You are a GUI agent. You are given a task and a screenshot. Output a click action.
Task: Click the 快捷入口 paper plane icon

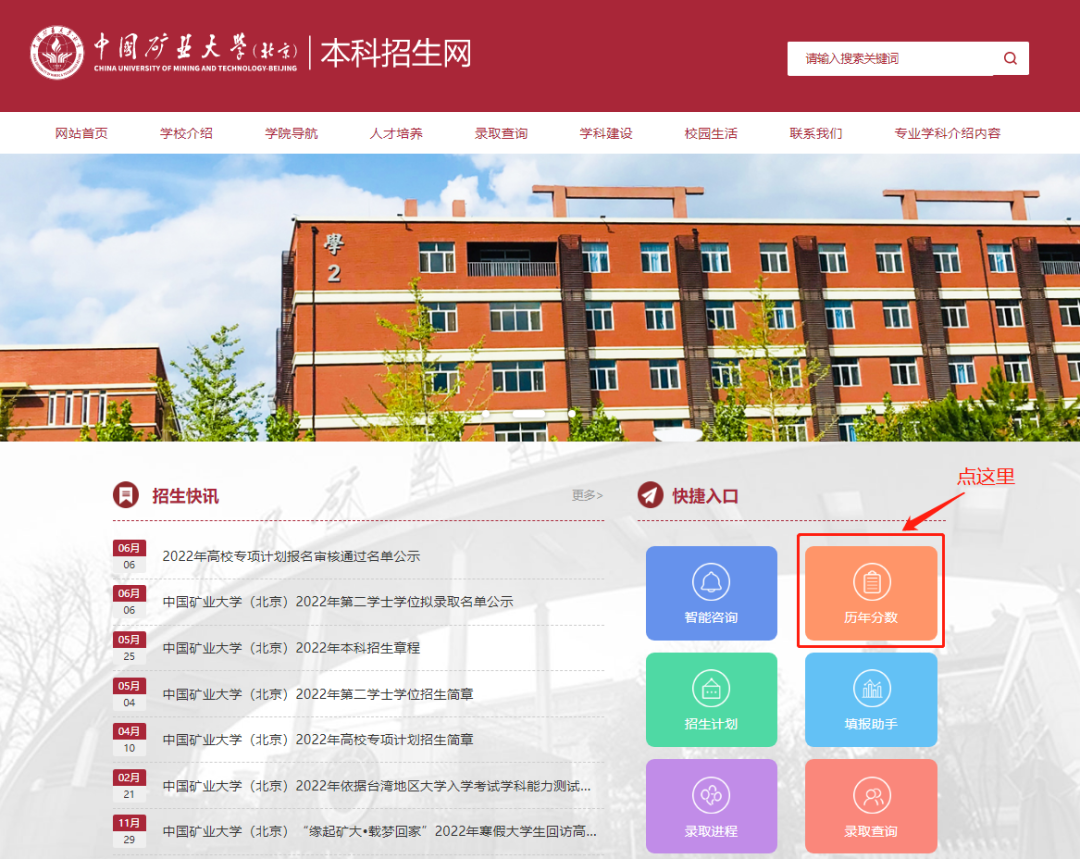tap(650, 495)
